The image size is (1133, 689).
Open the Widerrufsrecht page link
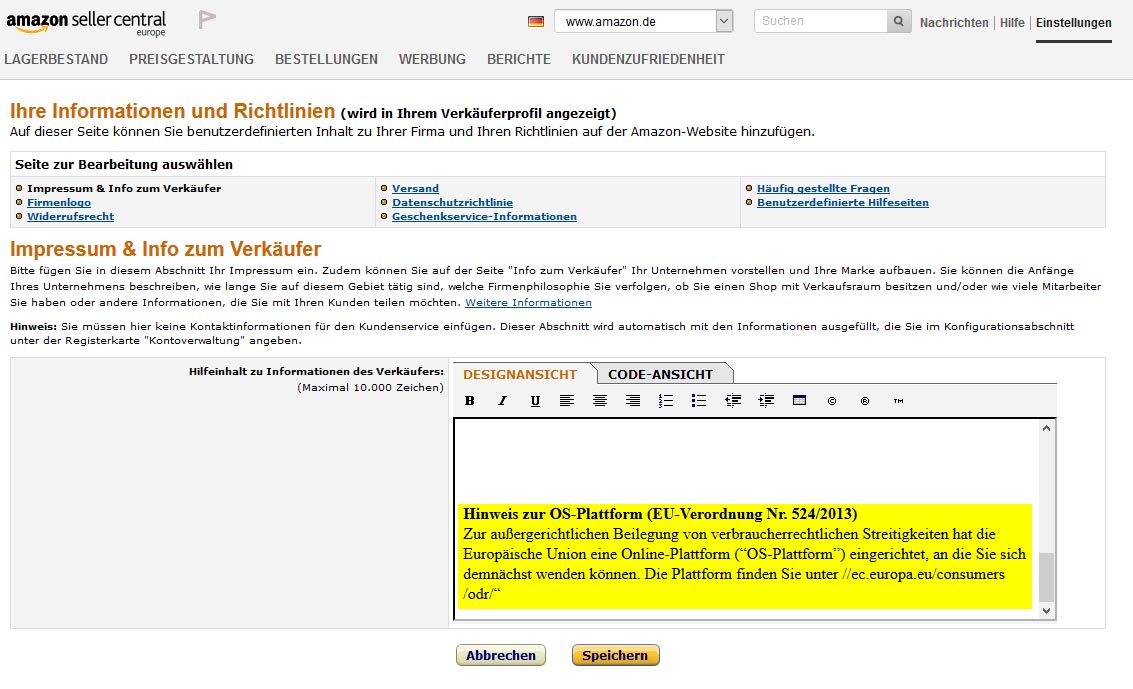[x=71, y=216]
